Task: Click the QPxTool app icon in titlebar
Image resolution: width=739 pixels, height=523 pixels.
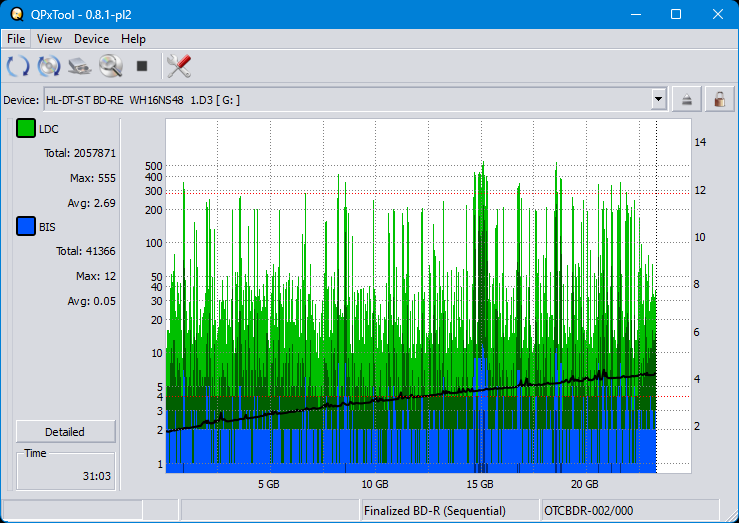Action: [x=16, y=14]
